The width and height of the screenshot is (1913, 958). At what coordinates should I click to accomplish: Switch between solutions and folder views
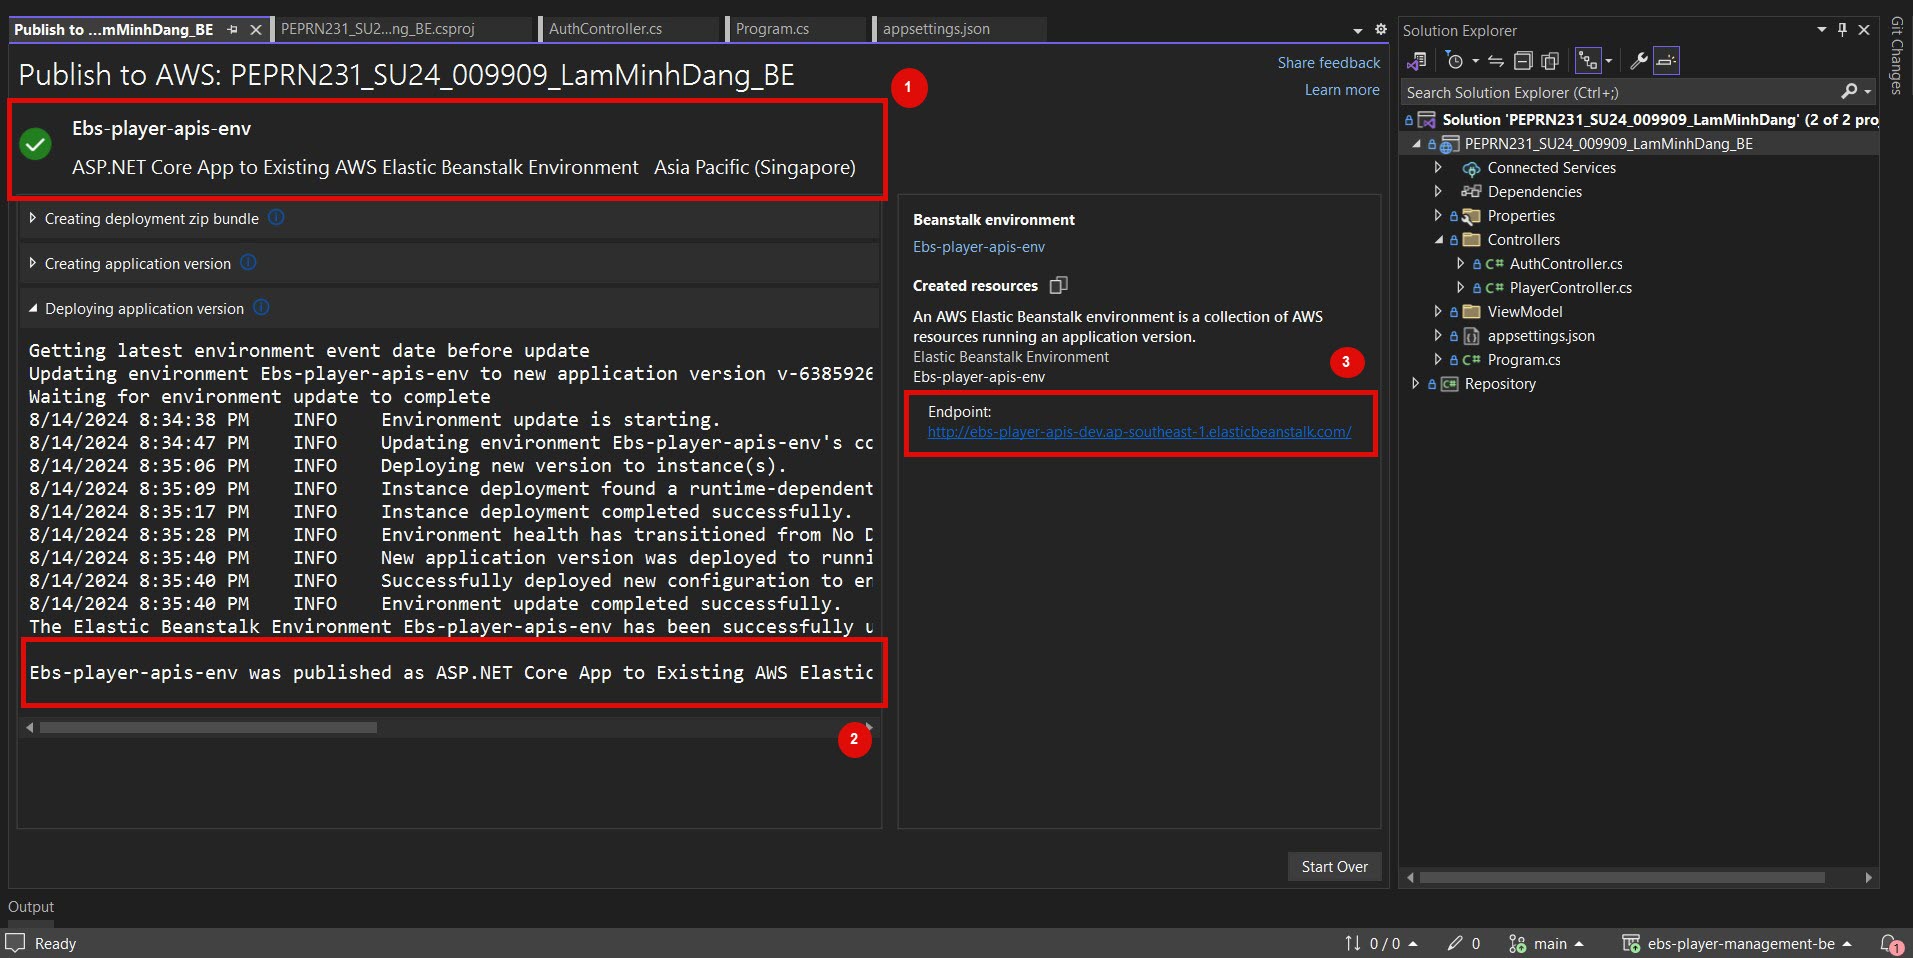coord(1417,61)
